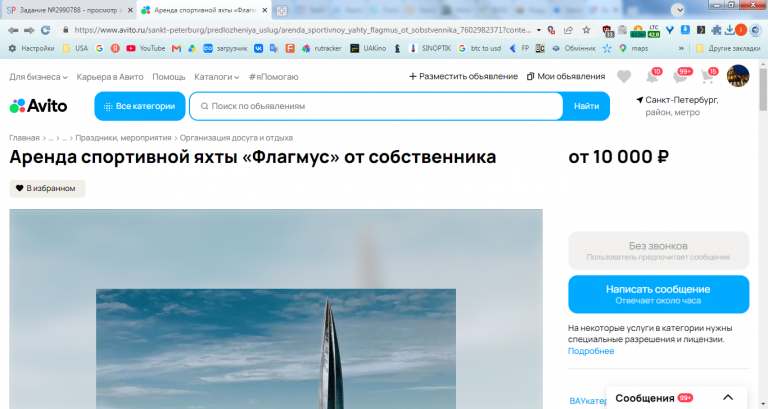This screenshot has width=768, height=409.
Task: Open the VK bookmark icon
Action: [x=258, y=48]
